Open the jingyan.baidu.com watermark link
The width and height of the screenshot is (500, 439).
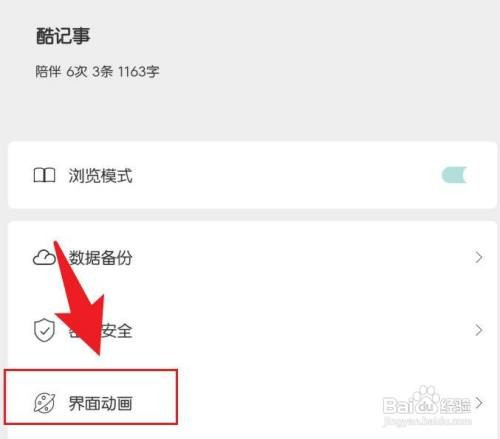[427, 421]
